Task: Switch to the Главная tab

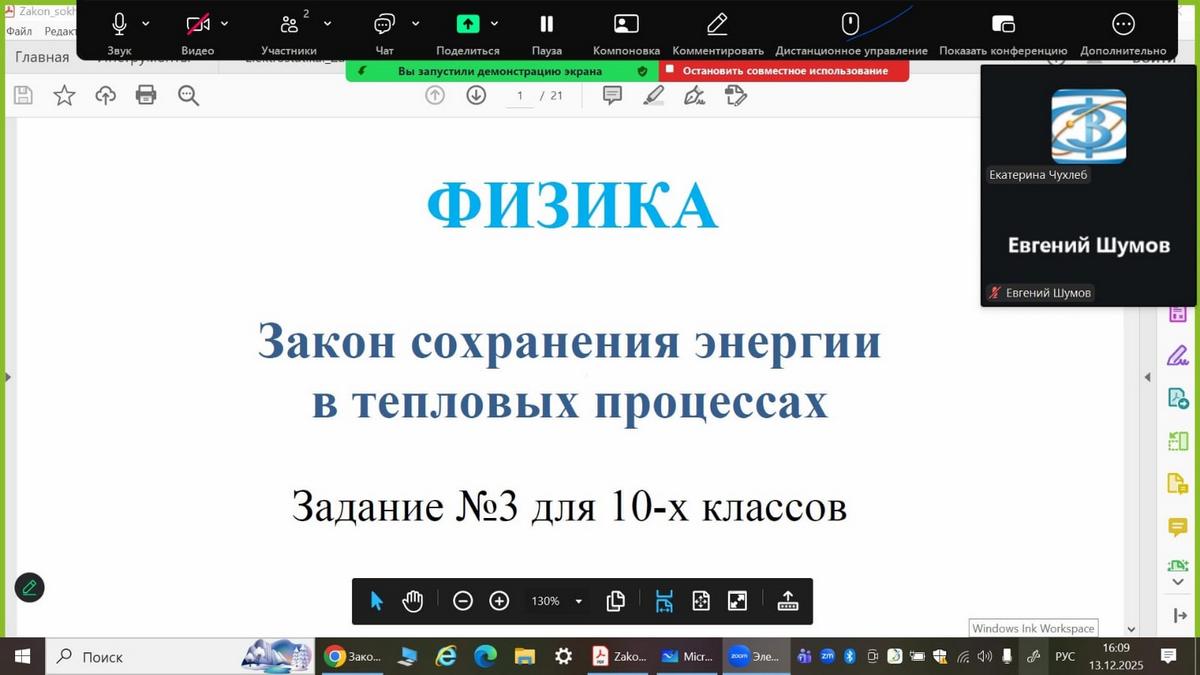Action: coord(42,58)
